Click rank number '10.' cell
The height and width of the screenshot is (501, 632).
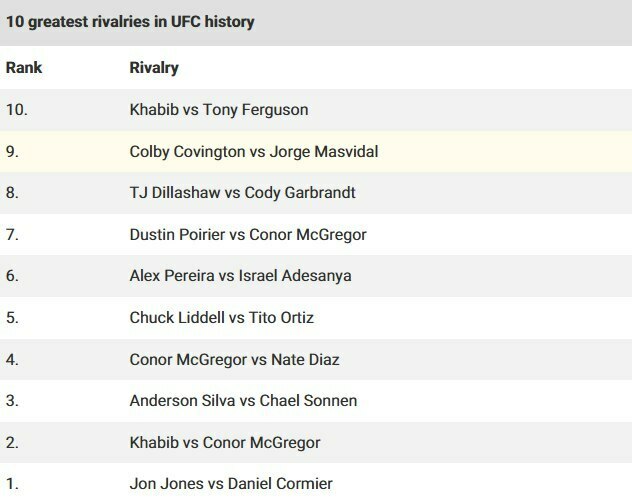tap(17, 110)
